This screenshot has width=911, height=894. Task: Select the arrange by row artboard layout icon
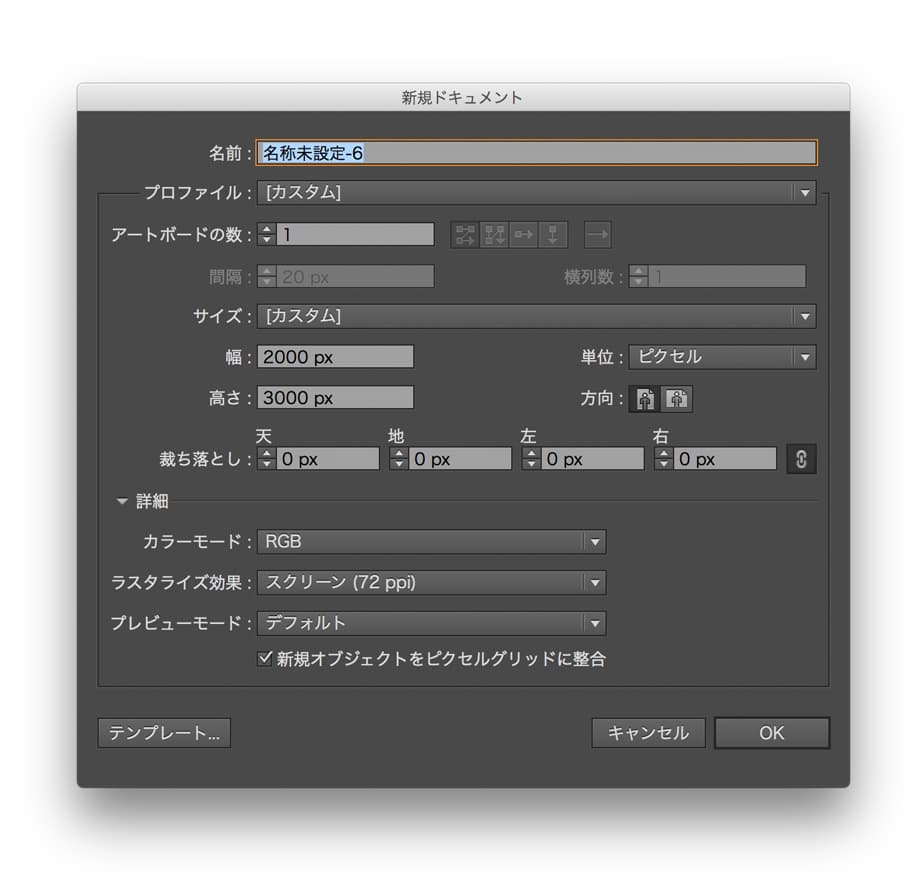pos(522,234)
